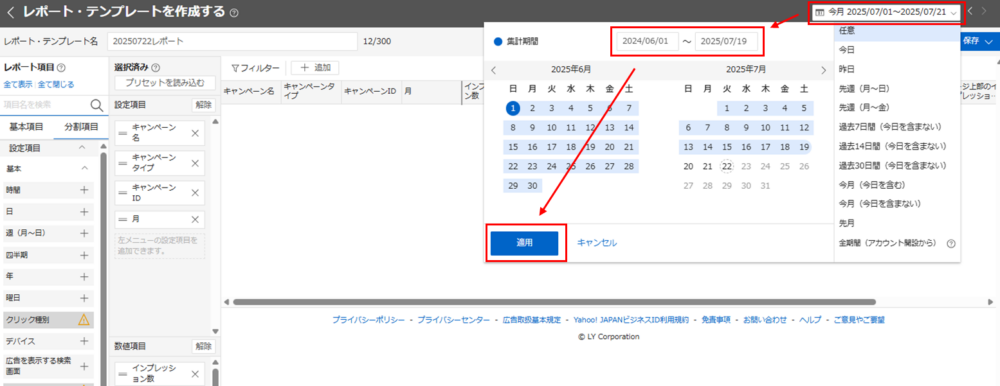Switch to the 分割項目 tab

[80, 127]
